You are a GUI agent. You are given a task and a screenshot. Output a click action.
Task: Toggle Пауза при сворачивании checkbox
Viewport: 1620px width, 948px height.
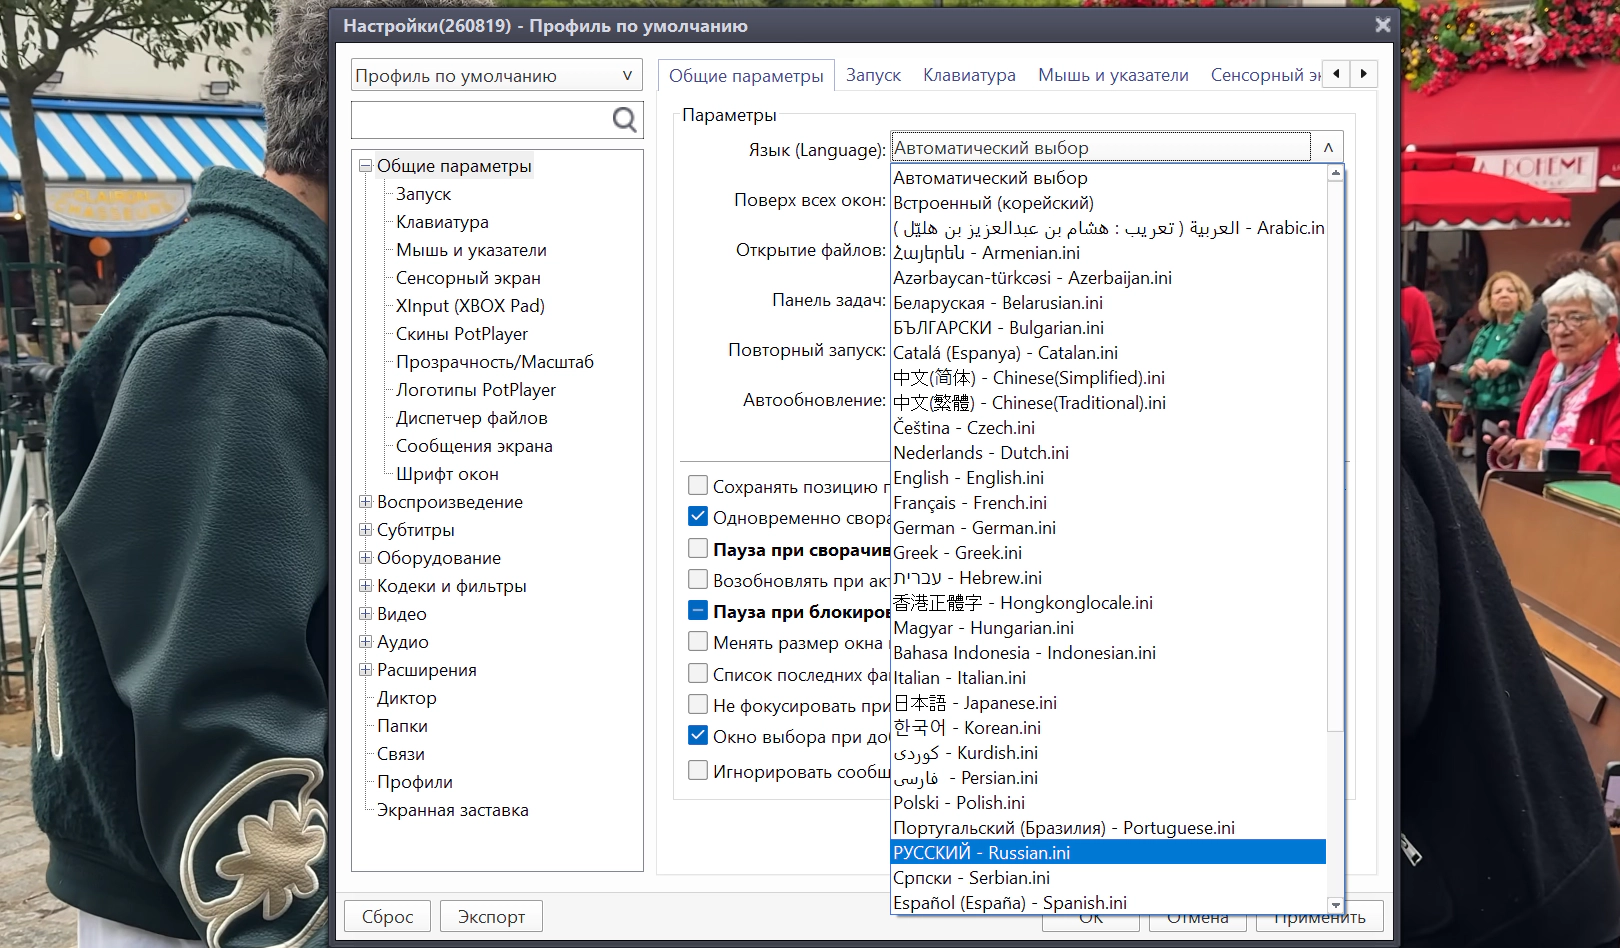click(698, 549)
